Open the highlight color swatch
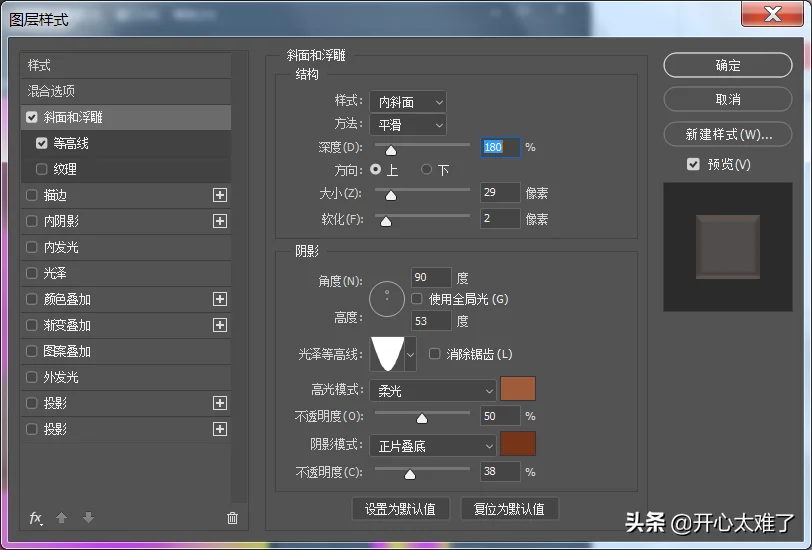The height and width of the screenshot is (550, 812). coord(518,389)
